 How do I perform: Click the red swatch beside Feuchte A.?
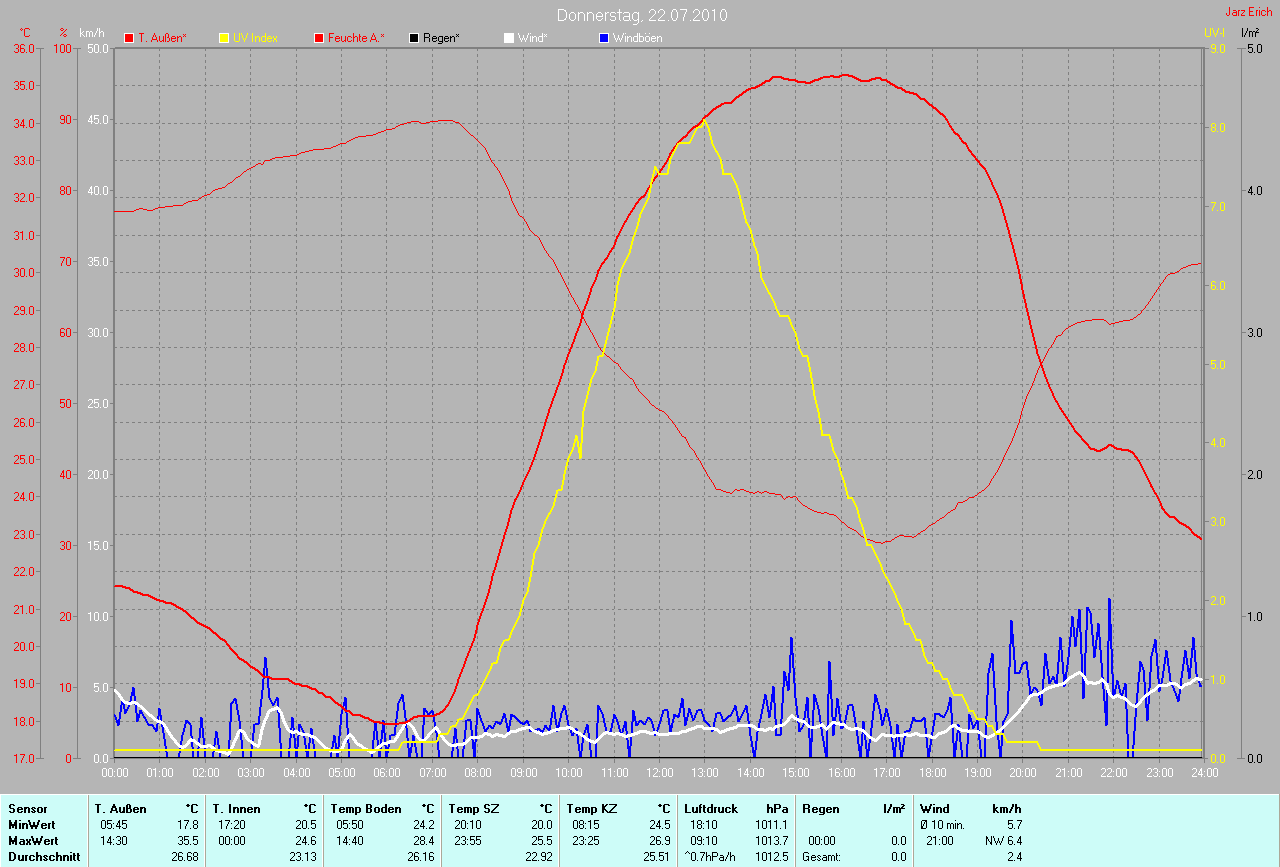click(x=320, y=38)
